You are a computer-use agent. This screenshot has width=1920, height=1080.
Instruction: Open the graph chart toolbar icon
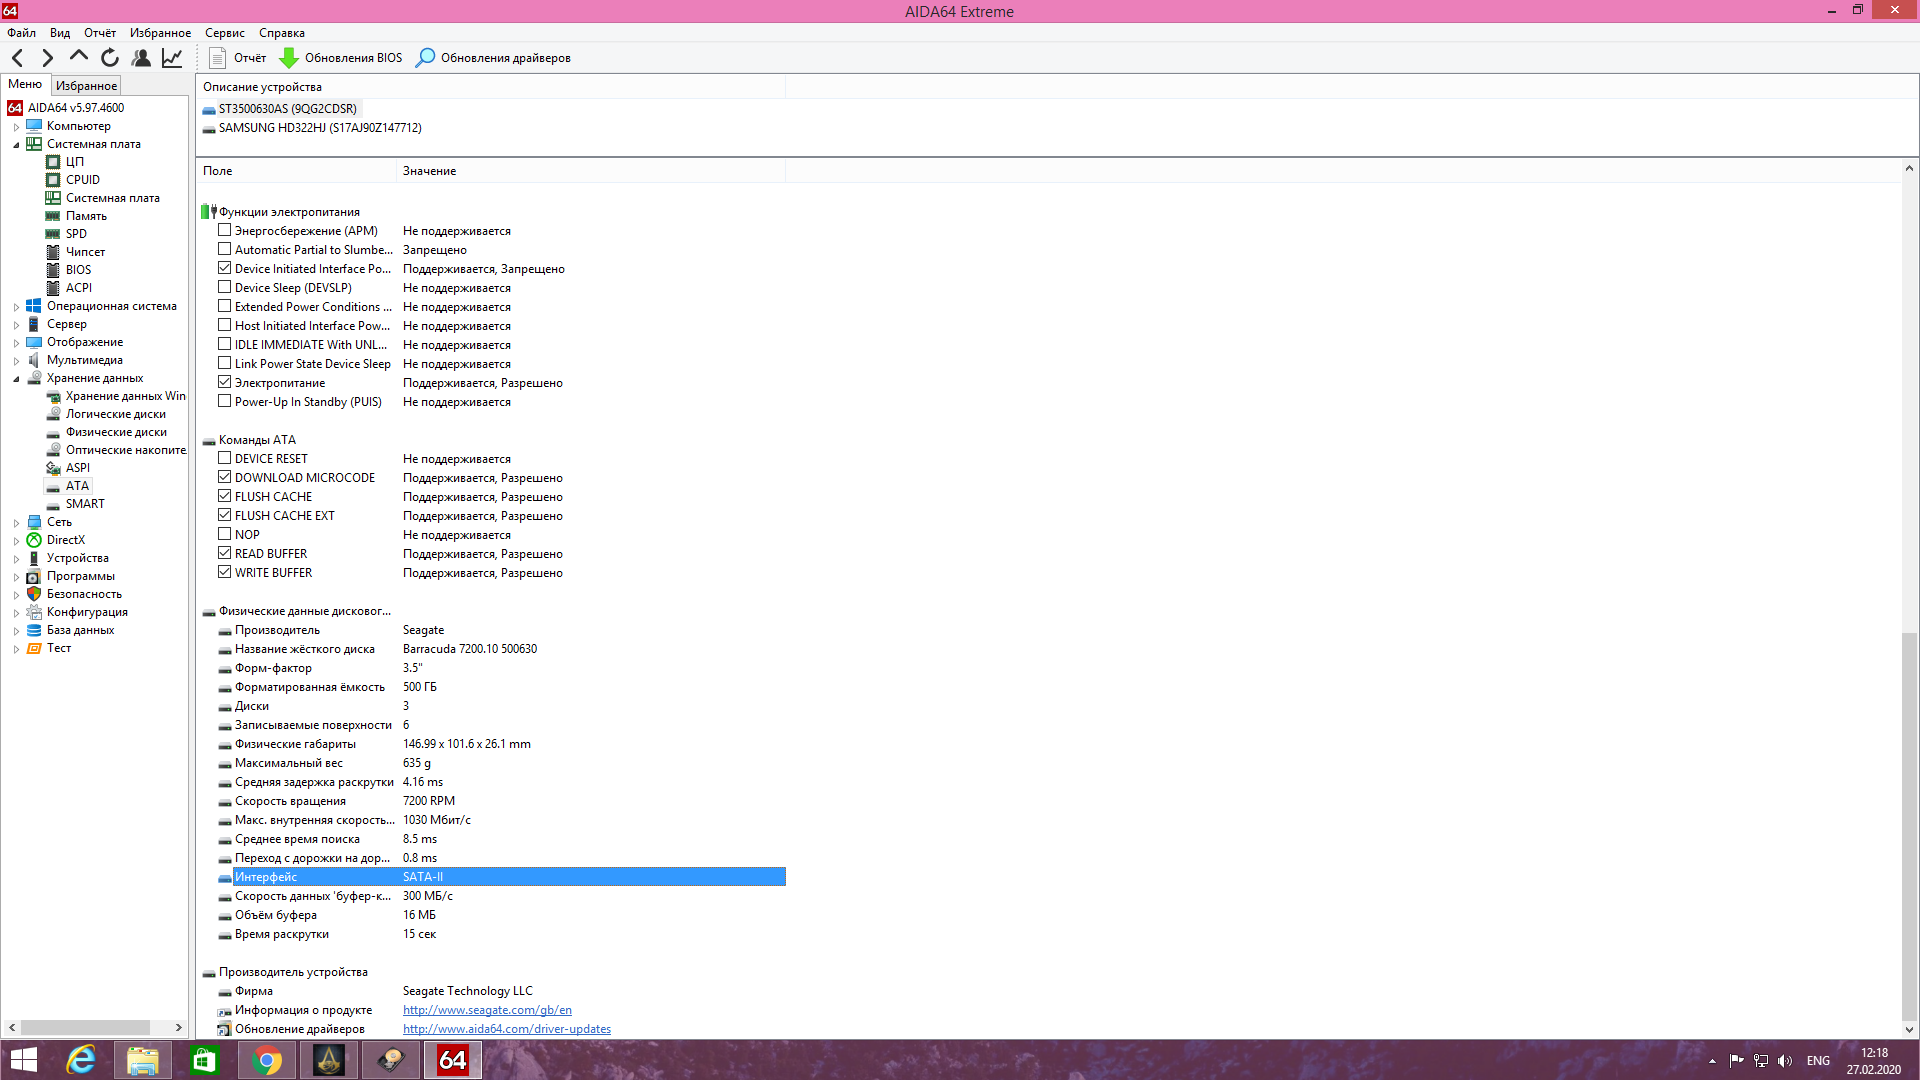point(172,58)
